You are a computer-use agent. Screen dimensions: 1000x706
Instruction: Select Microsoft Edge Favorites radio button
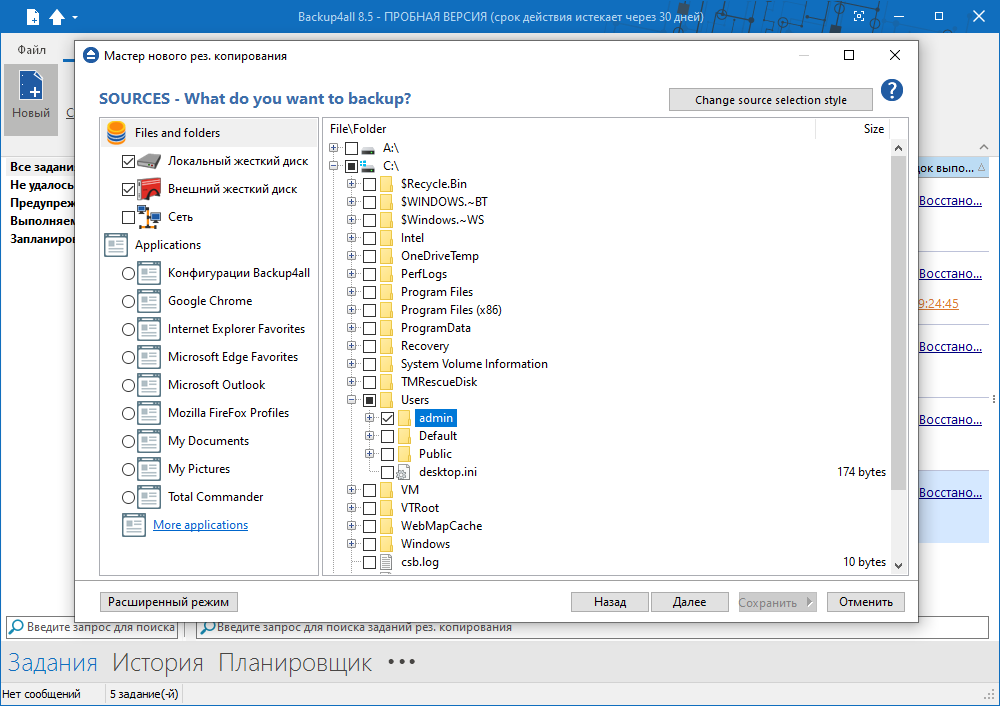click(128, 358)
